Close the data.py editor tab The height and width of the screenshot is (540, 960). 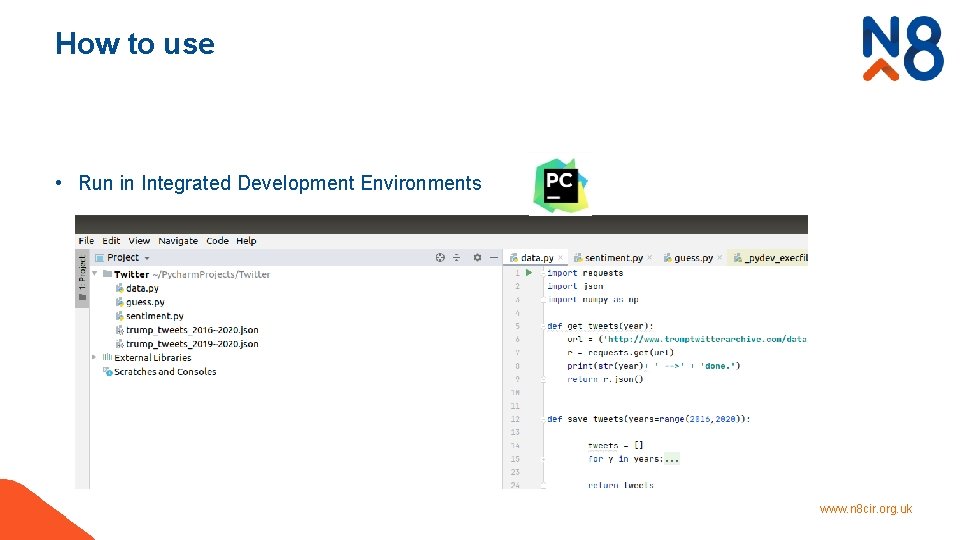[560, 258]
